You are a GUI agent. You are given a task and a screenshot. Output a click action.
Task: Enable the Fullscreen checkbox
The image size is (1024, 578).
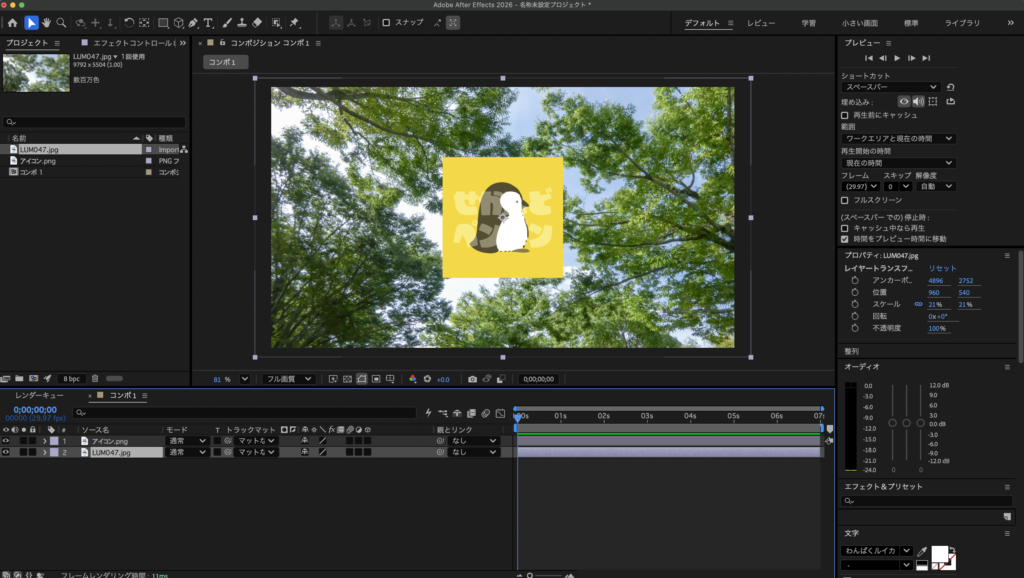click(844, 200)
